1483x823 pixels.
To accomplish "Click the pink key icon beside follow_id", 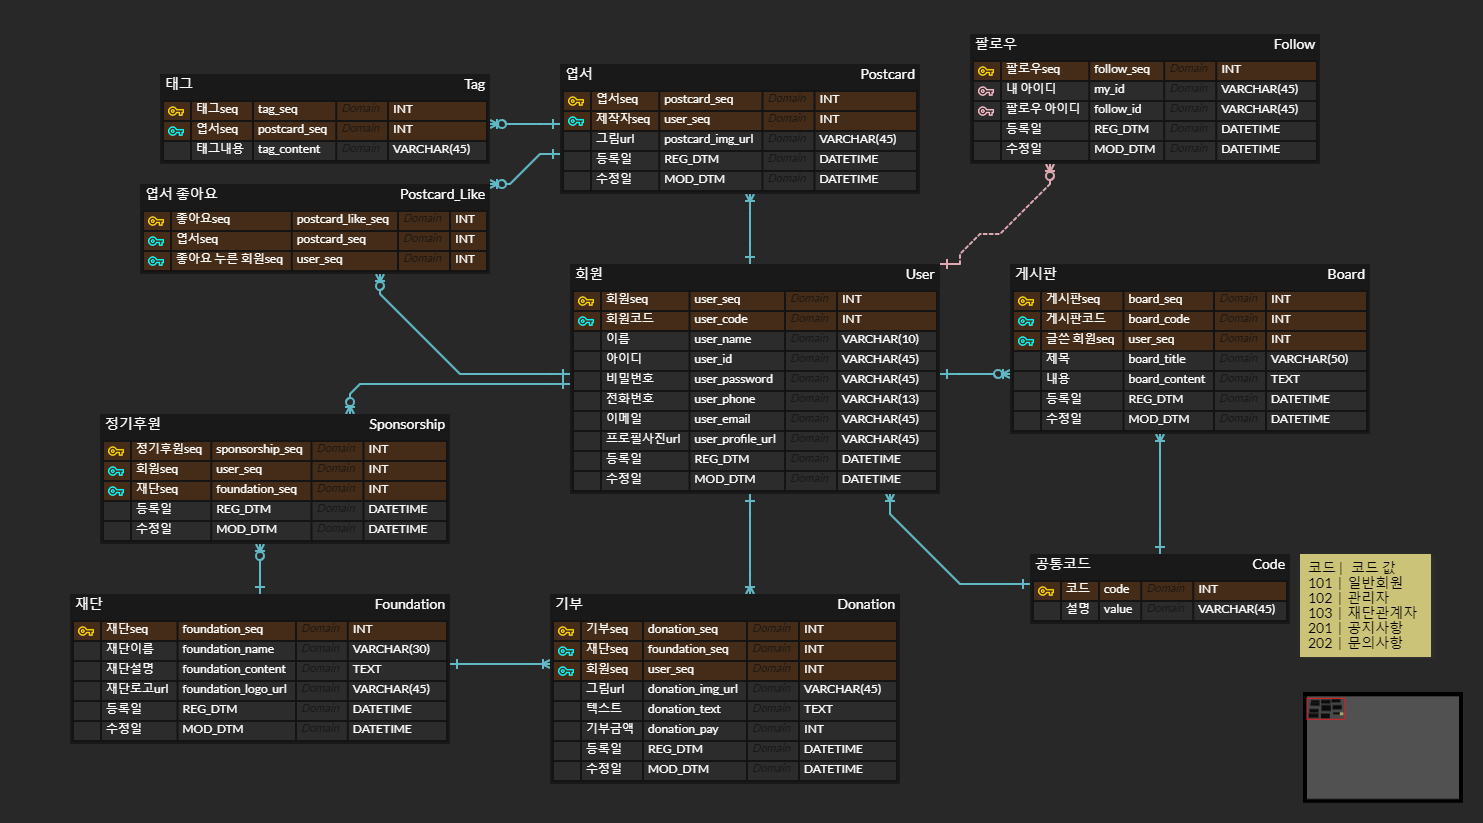I will coord(986,111).
